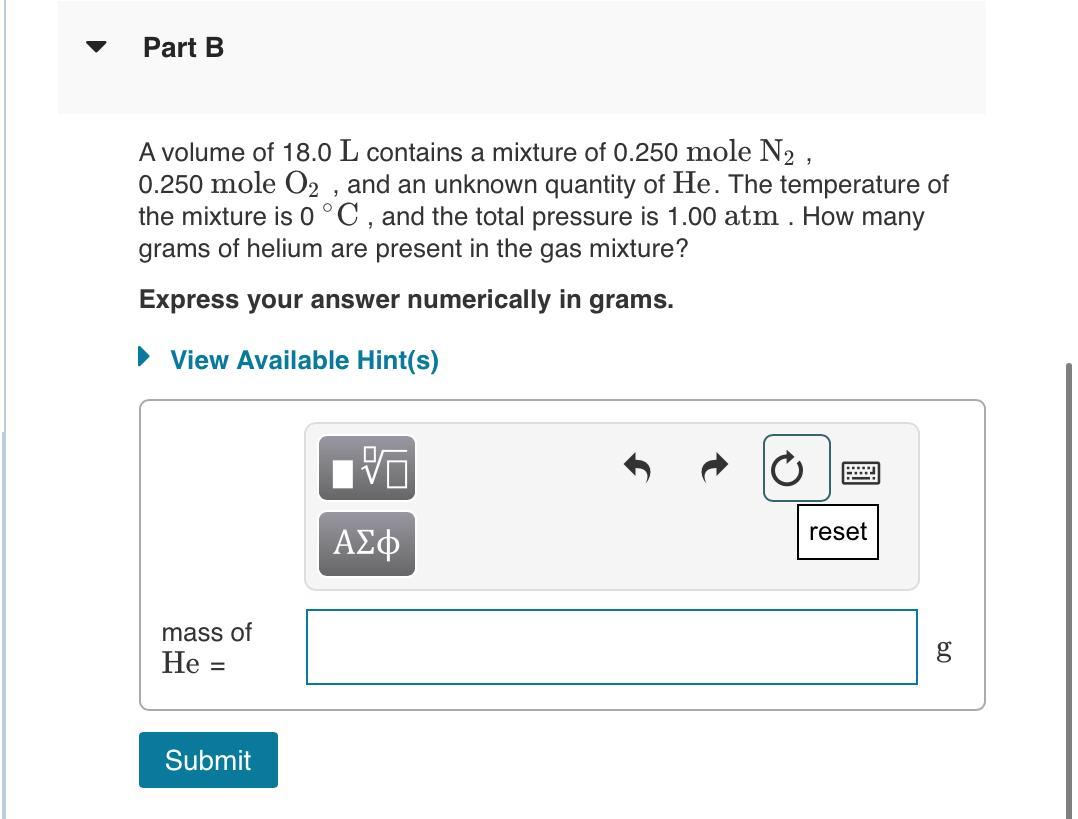Reset the answer editor with circular arrow
Viewport: 1078px width, 819px height.
[x=795, y=466]
